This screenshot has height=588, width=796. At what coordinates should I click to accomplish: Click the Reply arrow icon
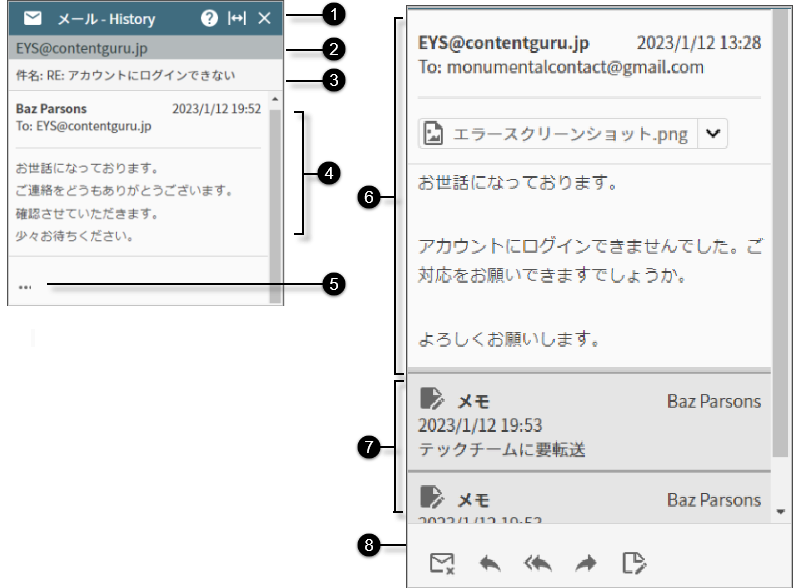pos(490,563)
